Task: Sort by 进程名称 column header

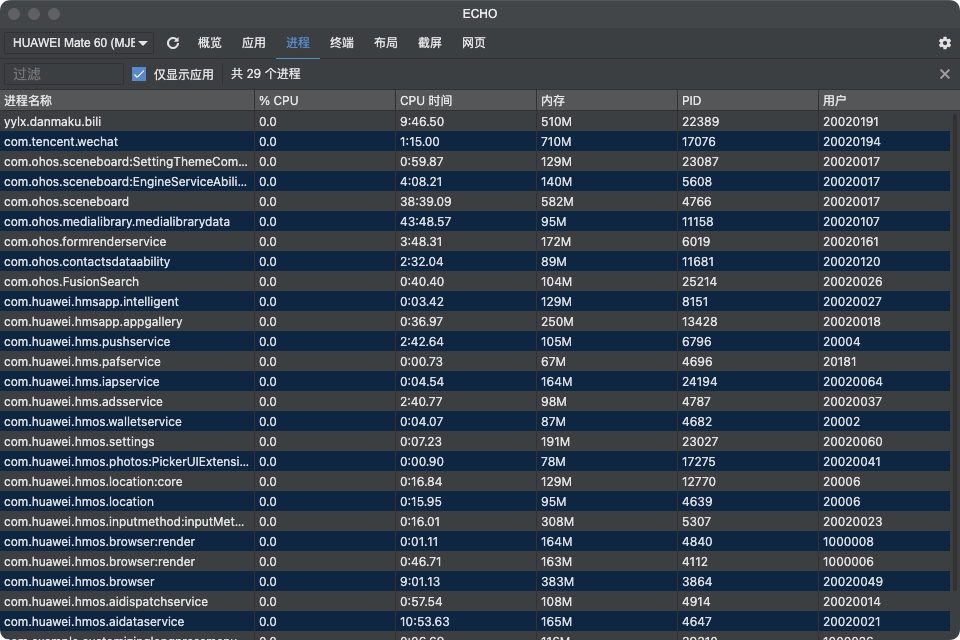Action: point(127,101)
